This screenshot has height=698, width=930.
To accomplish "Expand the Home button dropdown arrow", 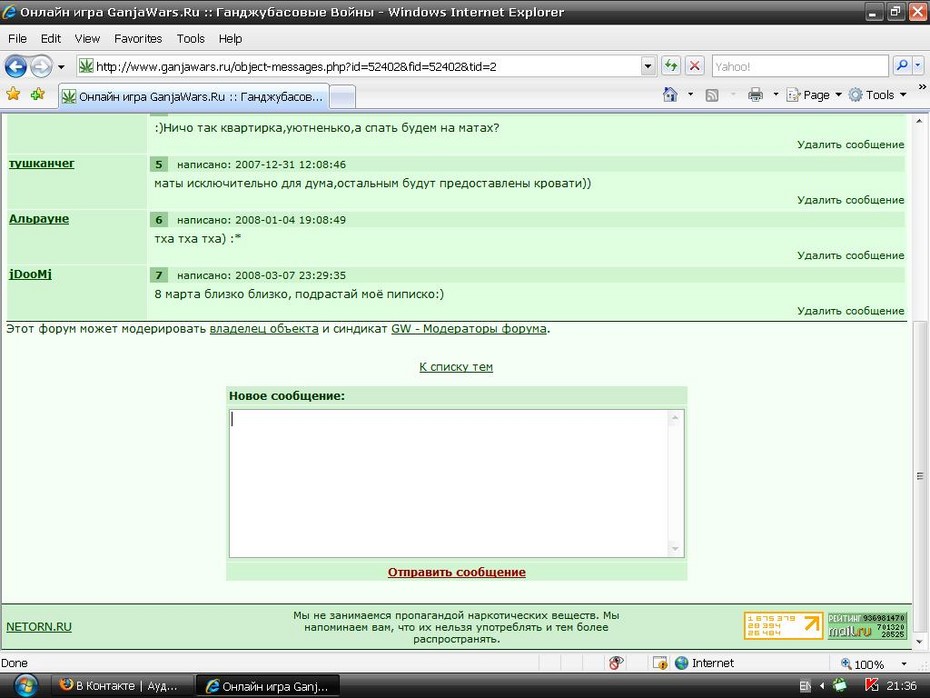I will click(690, 95).
